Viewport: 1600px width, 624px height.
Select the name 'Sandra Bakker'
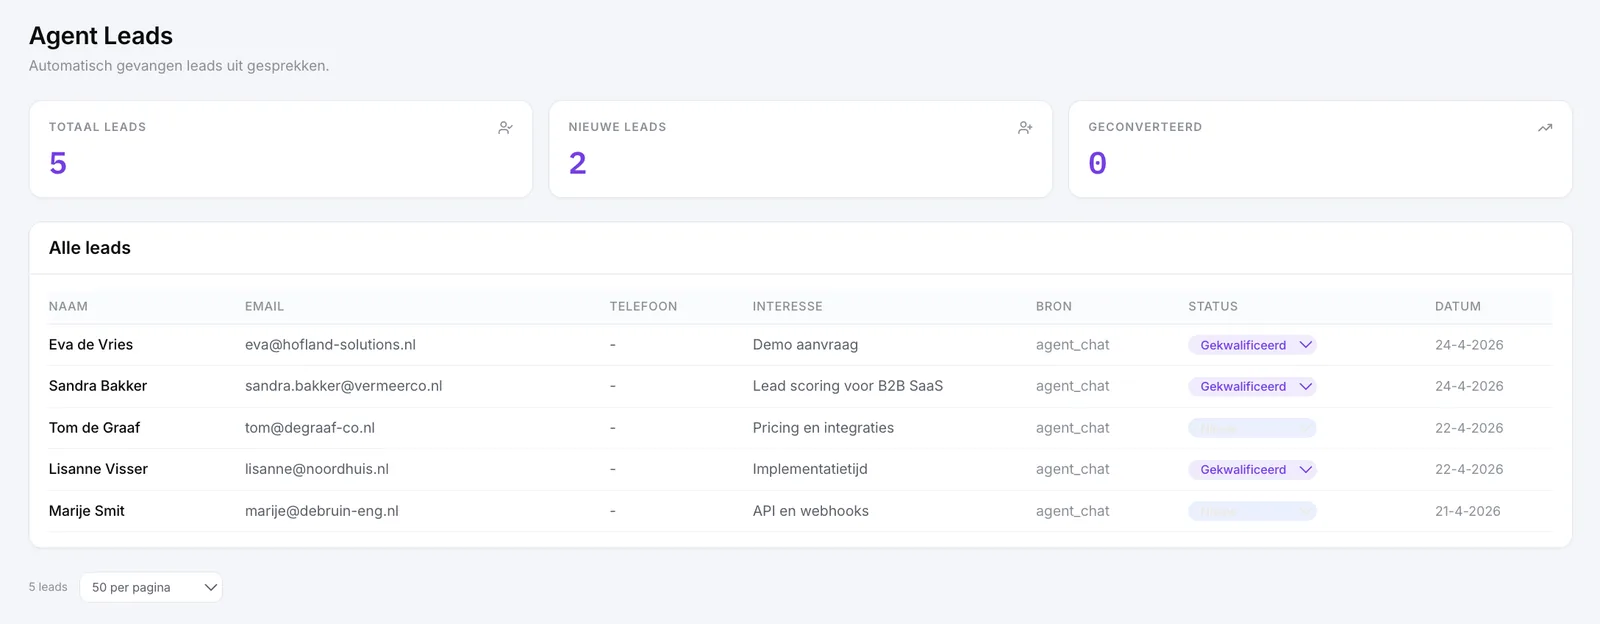[x=98, y=386]
